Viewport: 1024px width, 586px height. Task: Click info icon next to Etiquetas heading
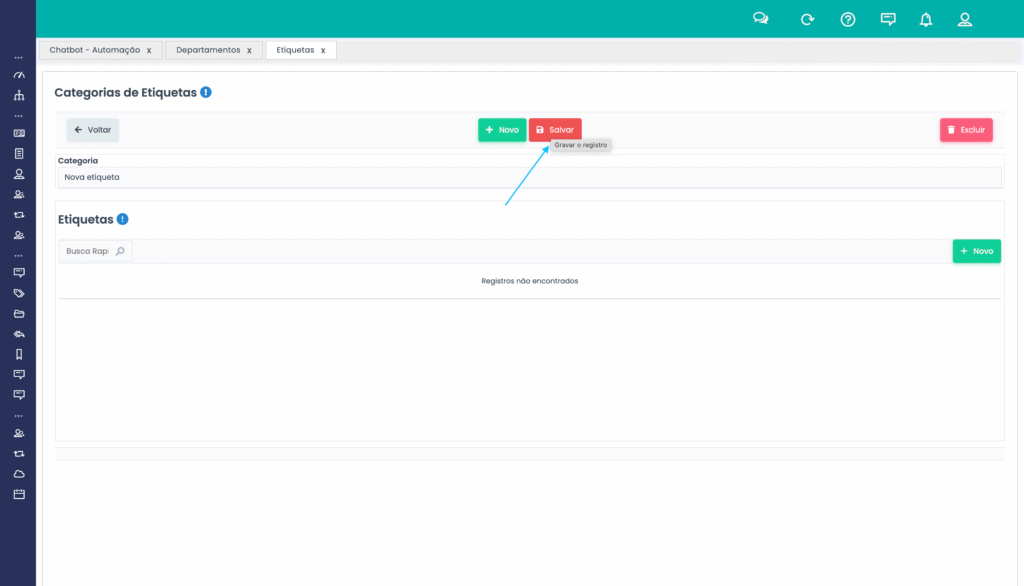pos(122,219)
